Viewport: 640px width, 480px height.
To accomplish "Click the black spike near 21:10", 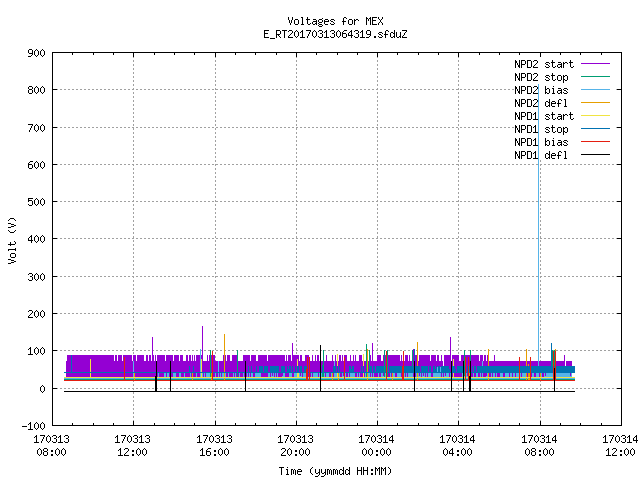I will coord(320,367).
